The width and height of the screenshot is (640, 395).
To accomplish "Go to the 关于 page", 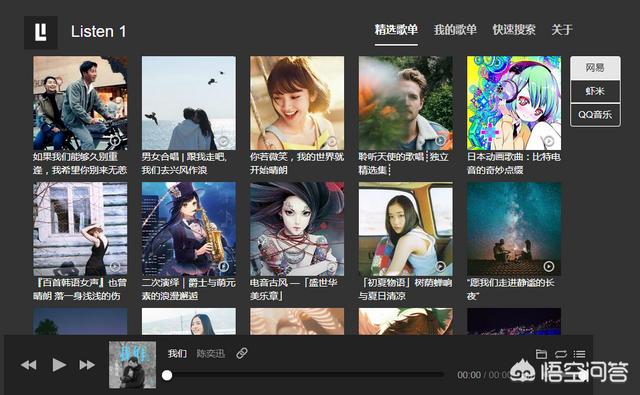I will tap(562, 30).
